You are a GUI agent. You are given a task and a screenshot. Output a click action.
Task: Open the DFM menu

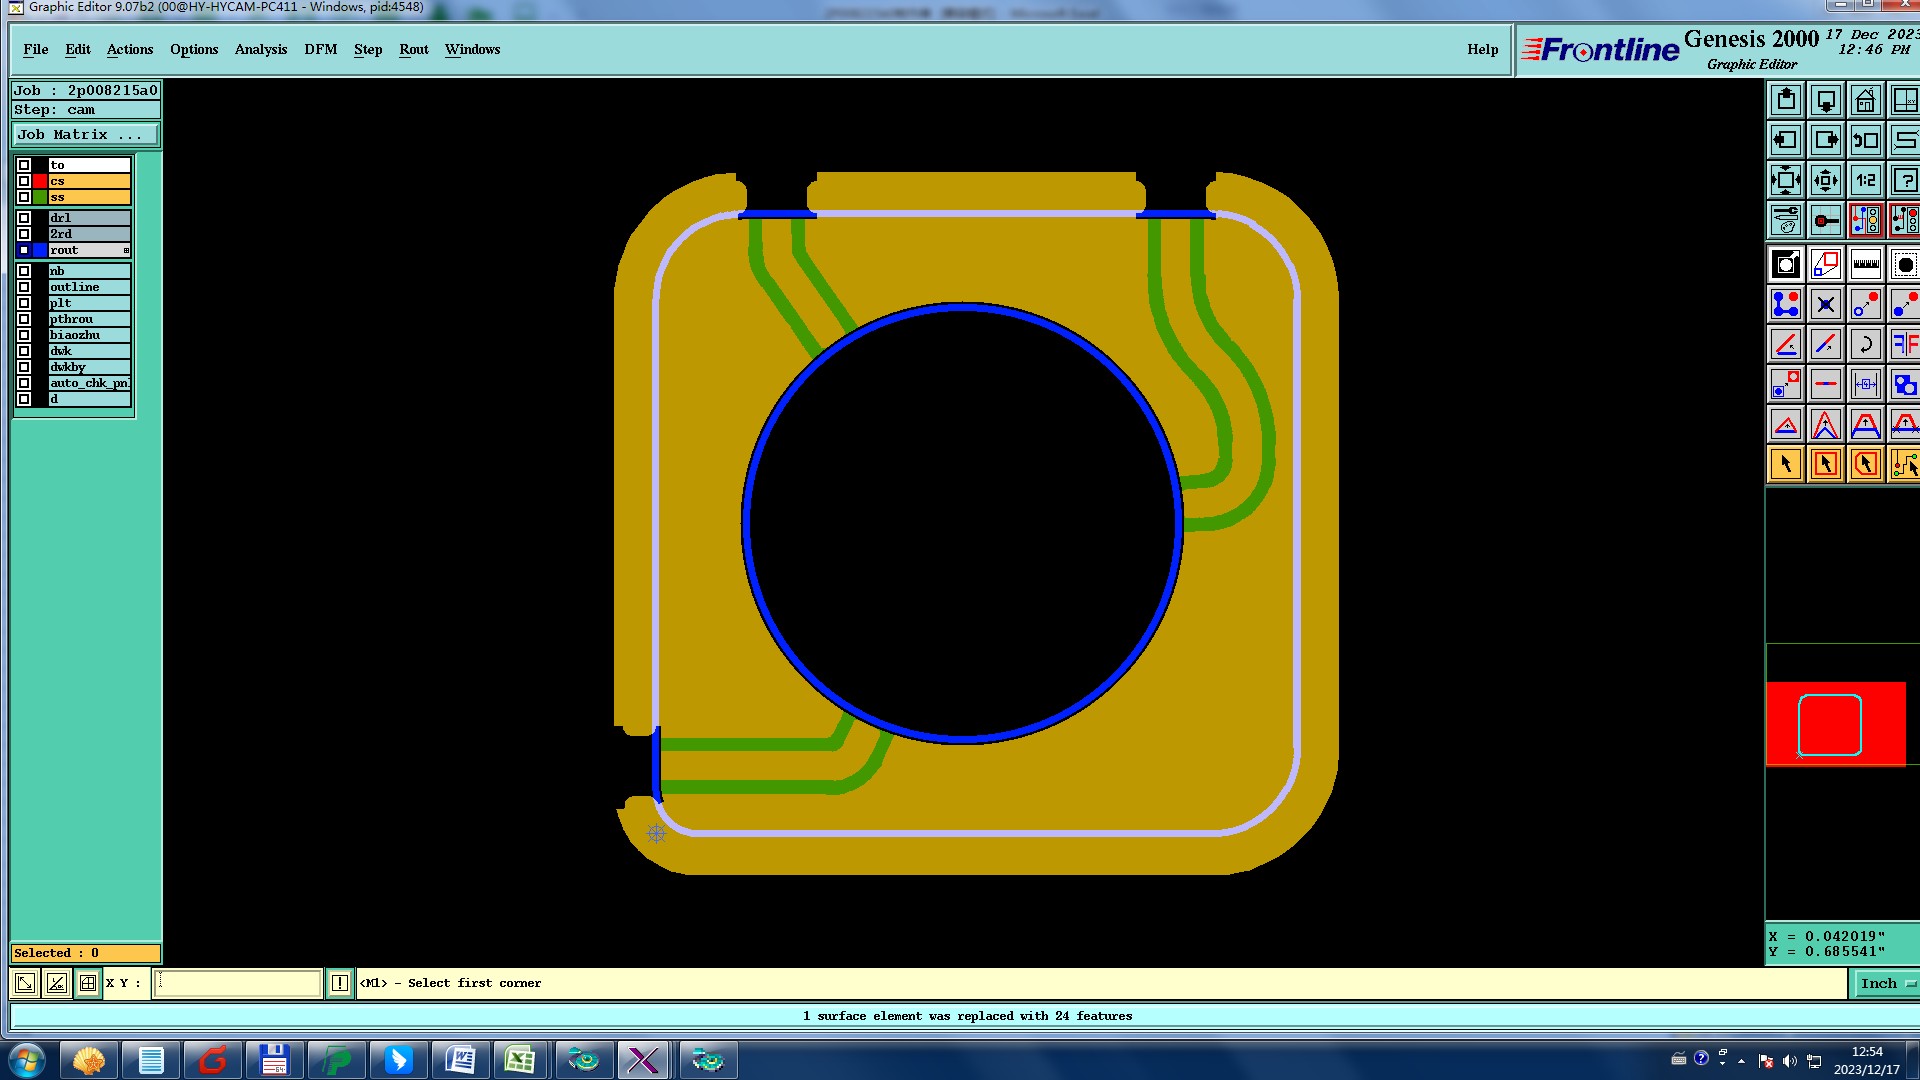tap(320, 49)
